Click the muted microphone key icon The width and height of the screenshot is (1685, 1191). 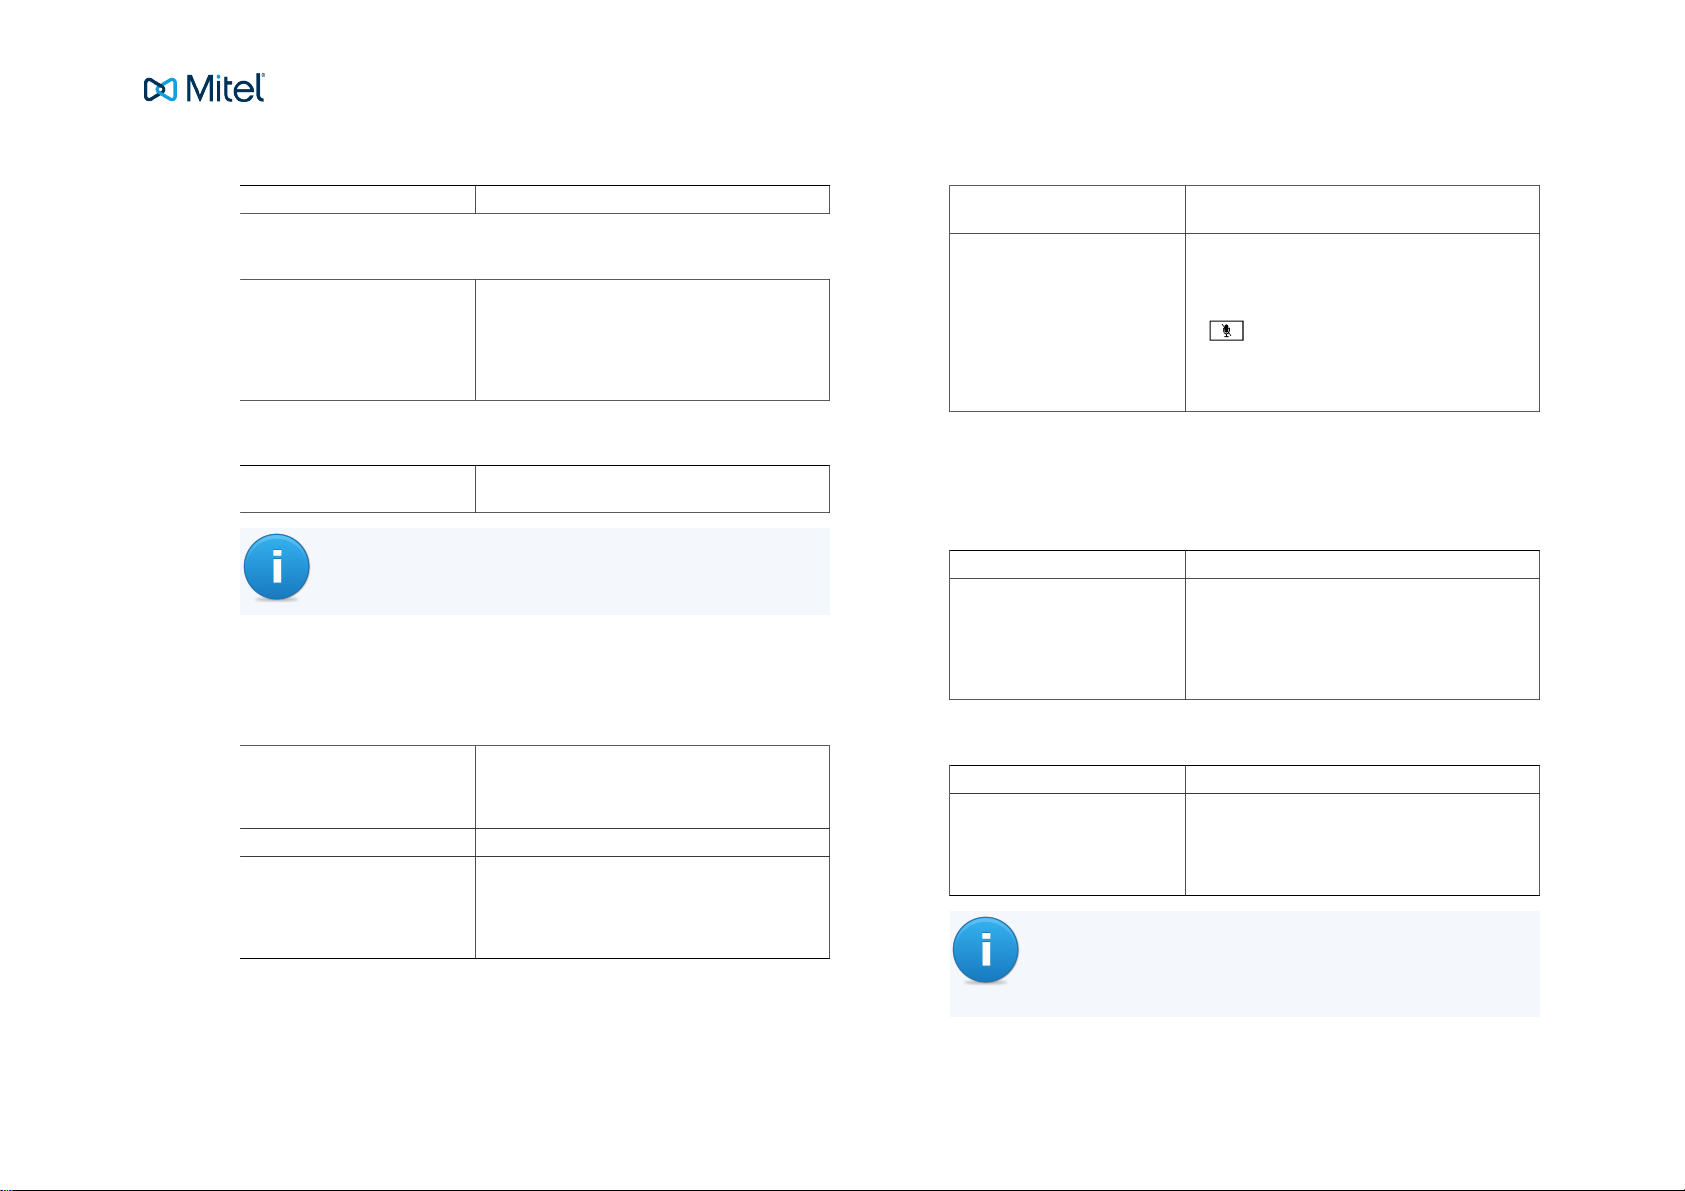click(x=1226, y=331)
